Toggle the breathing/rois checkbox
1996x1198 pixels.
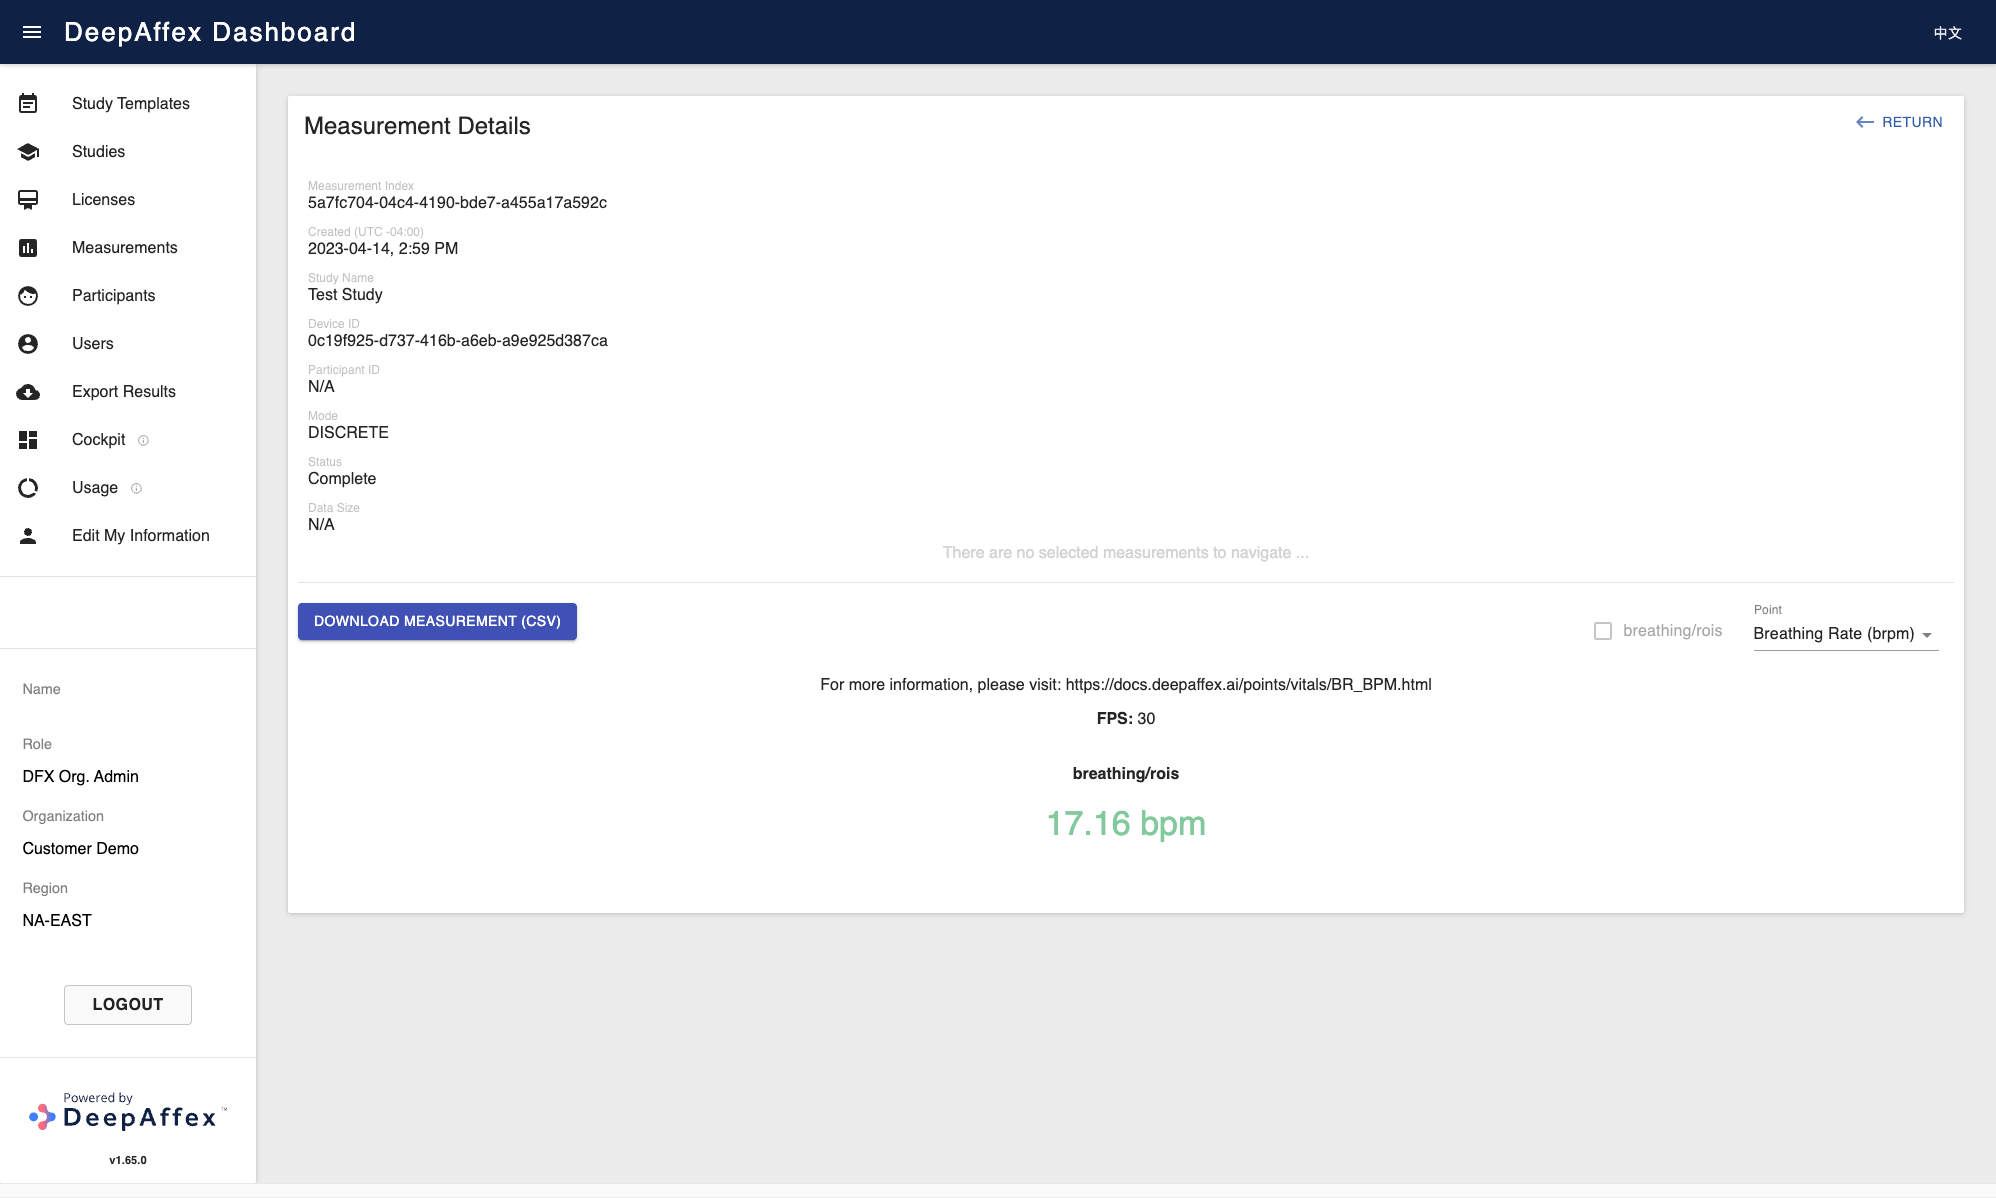[x=1603, y=631]
